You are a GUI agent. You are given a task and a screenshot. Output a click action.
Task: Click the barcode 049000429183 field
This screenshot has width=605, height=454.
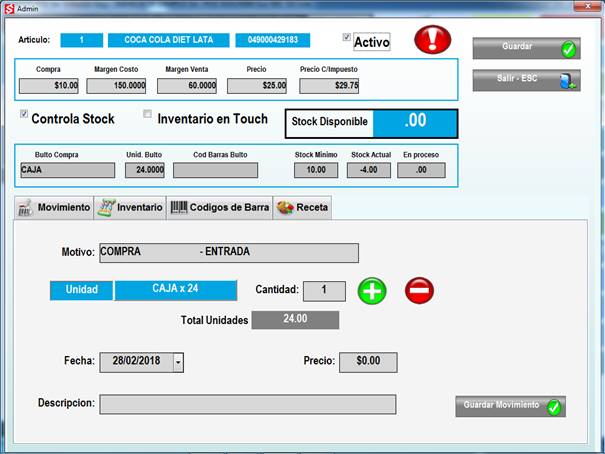pos(273,40)
